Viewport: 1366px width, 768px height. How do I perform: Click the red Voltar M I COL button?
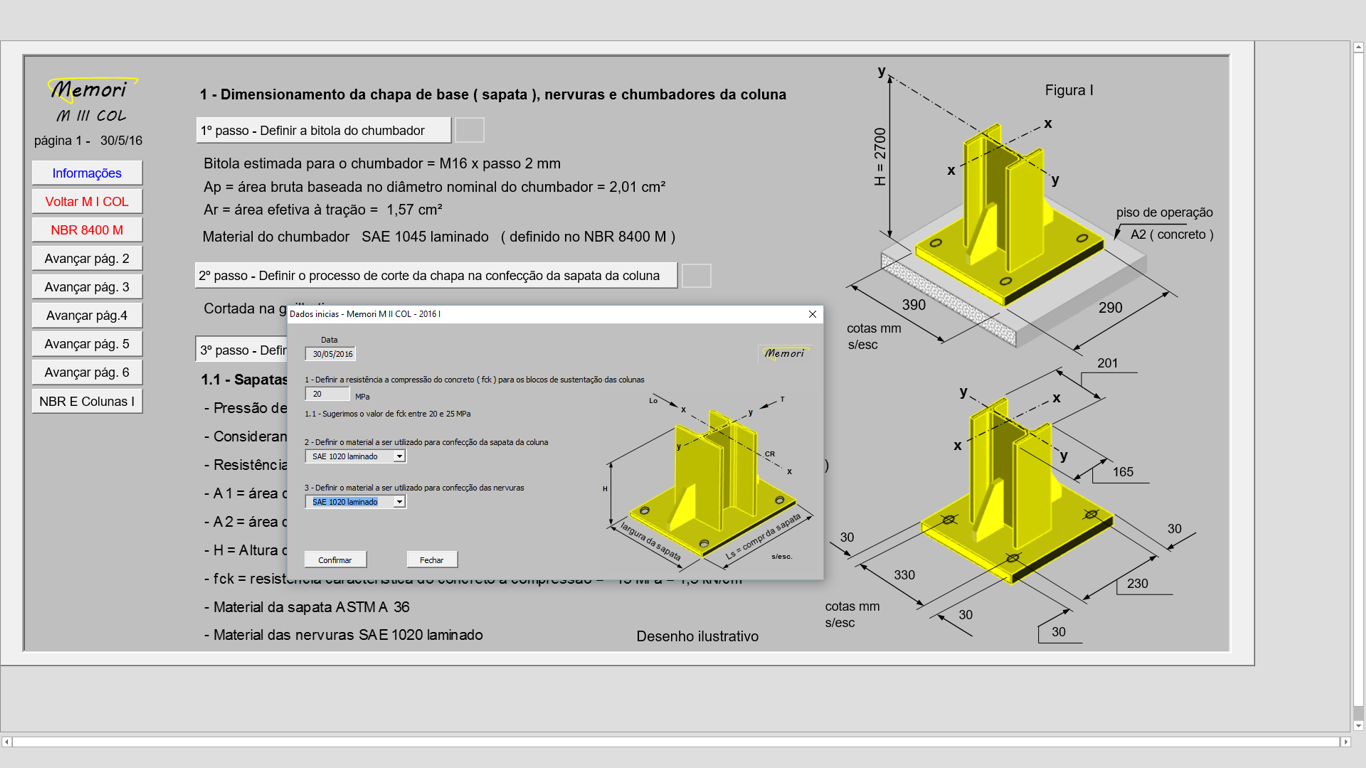pos(87,201)
